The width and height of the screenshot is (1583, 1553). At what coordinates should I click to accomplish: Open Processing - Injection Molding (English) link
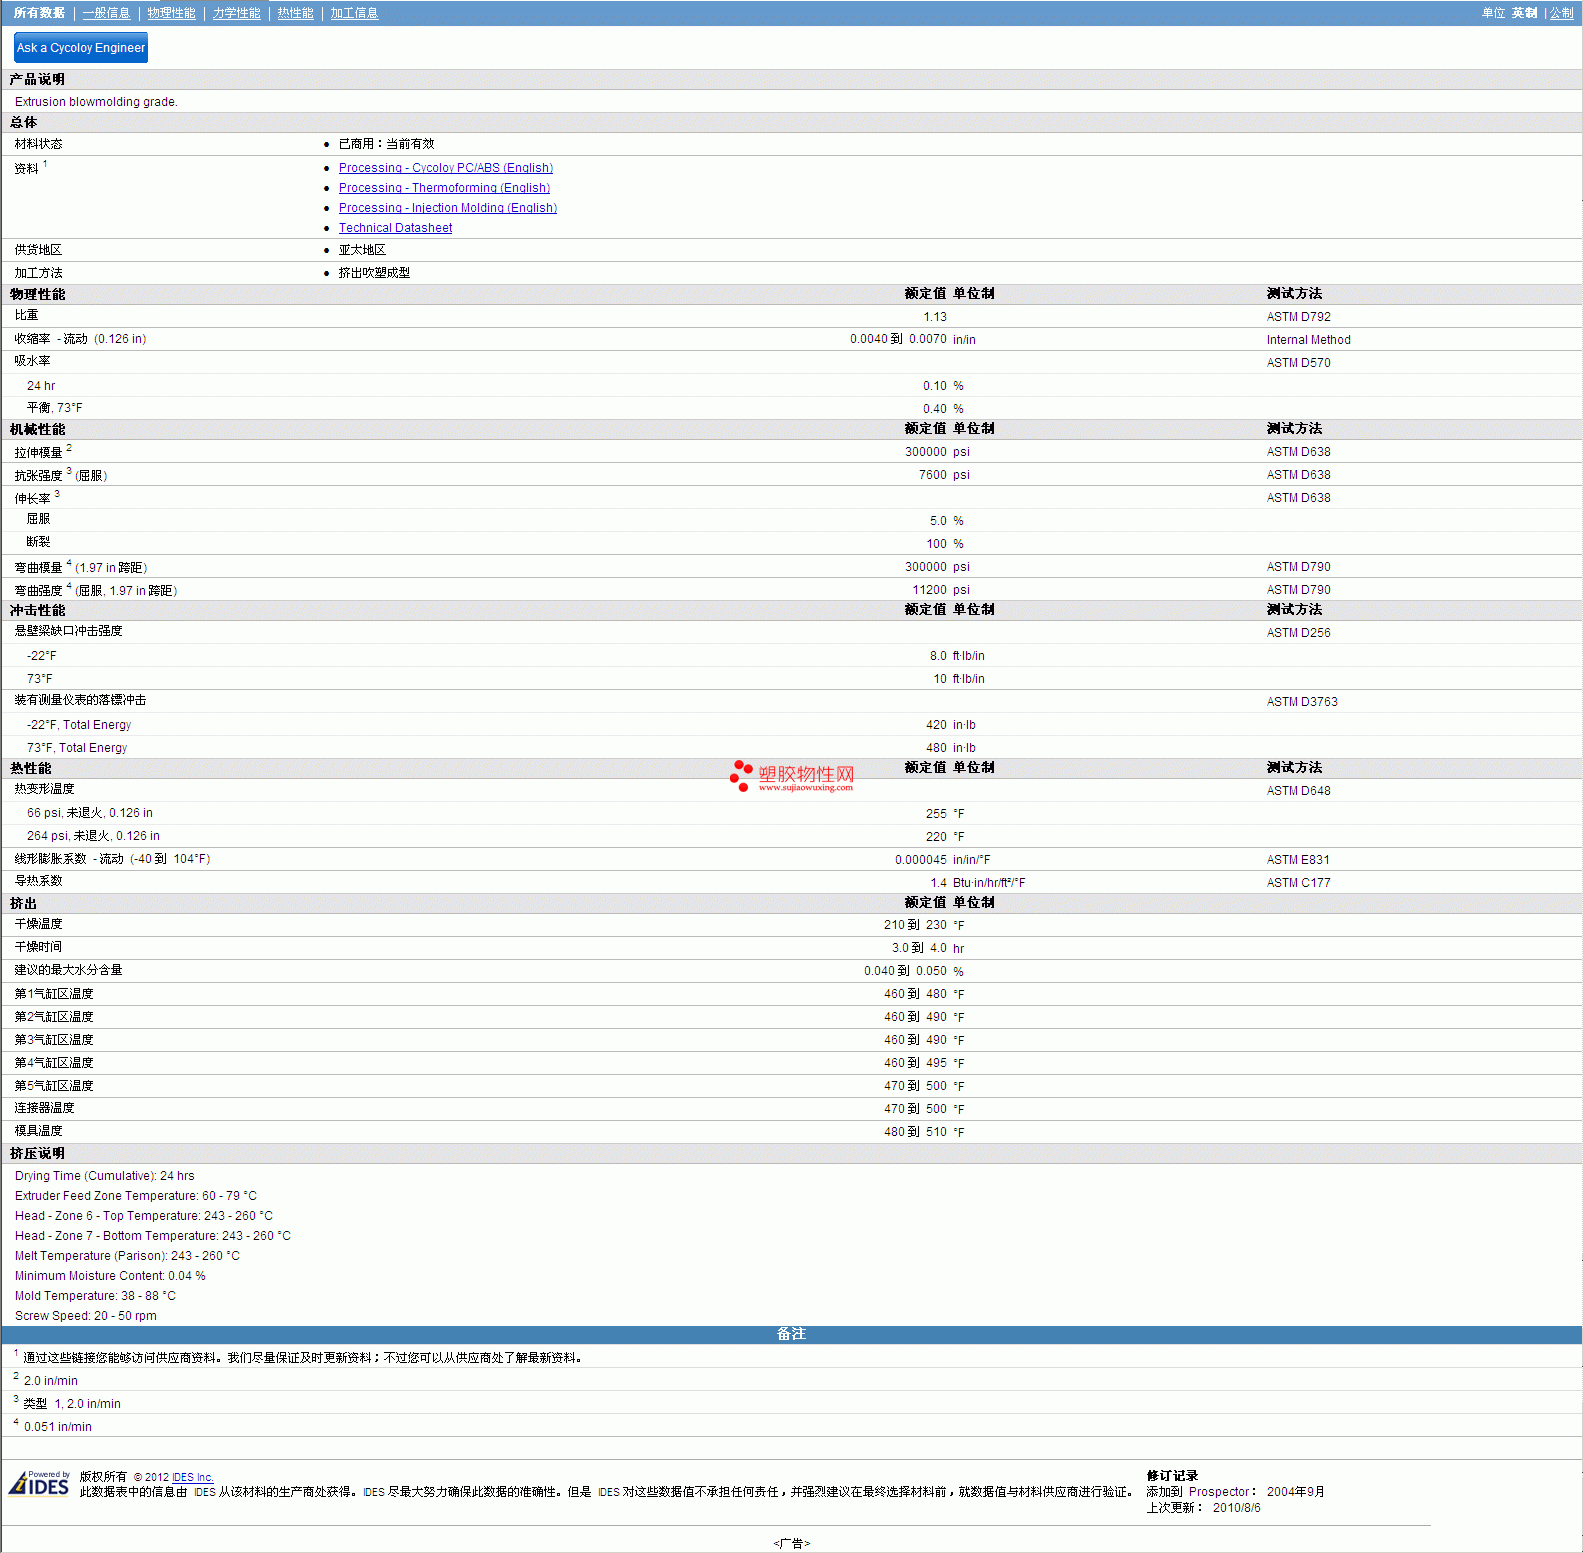click(447, 208)
